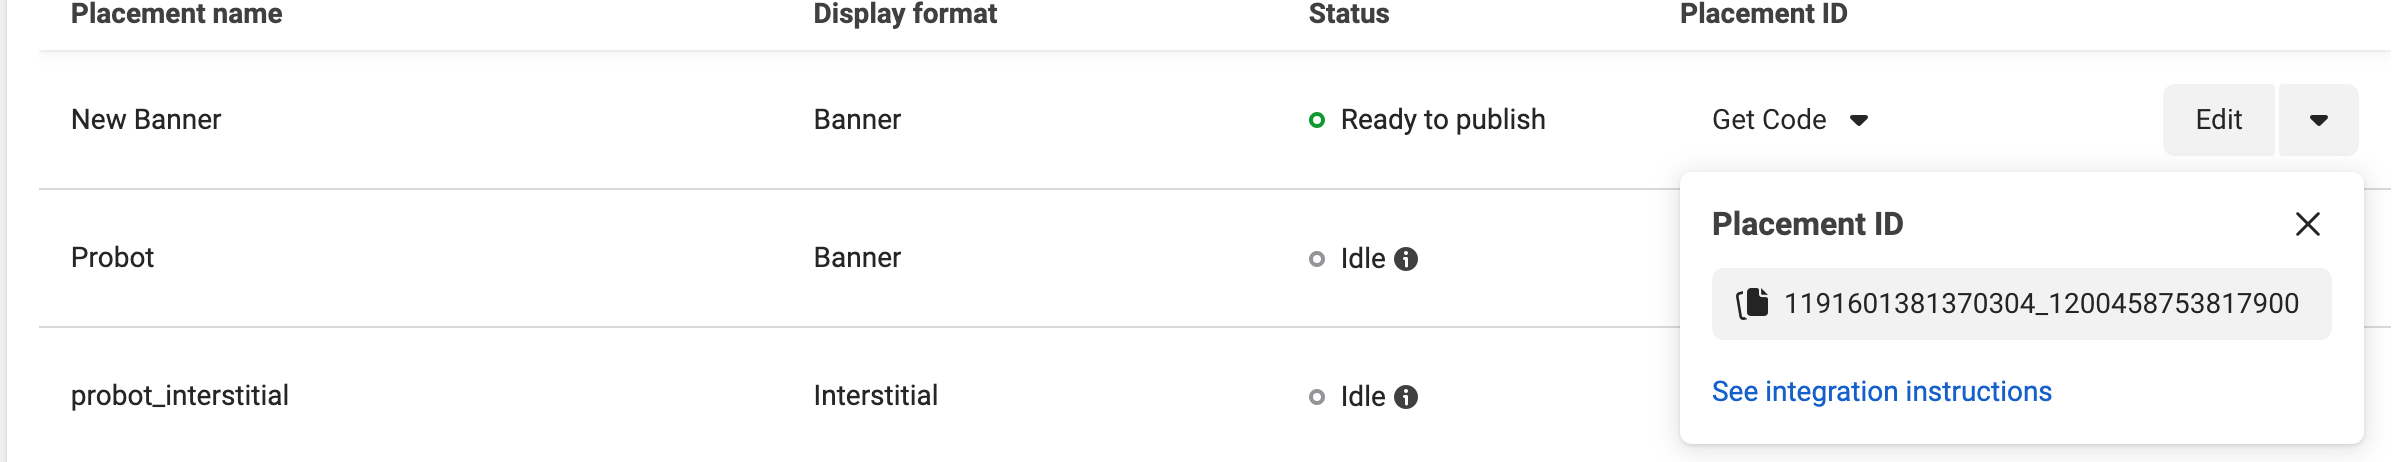
Task: Click the Edit button for New Banner
Action: (2218, 120)
